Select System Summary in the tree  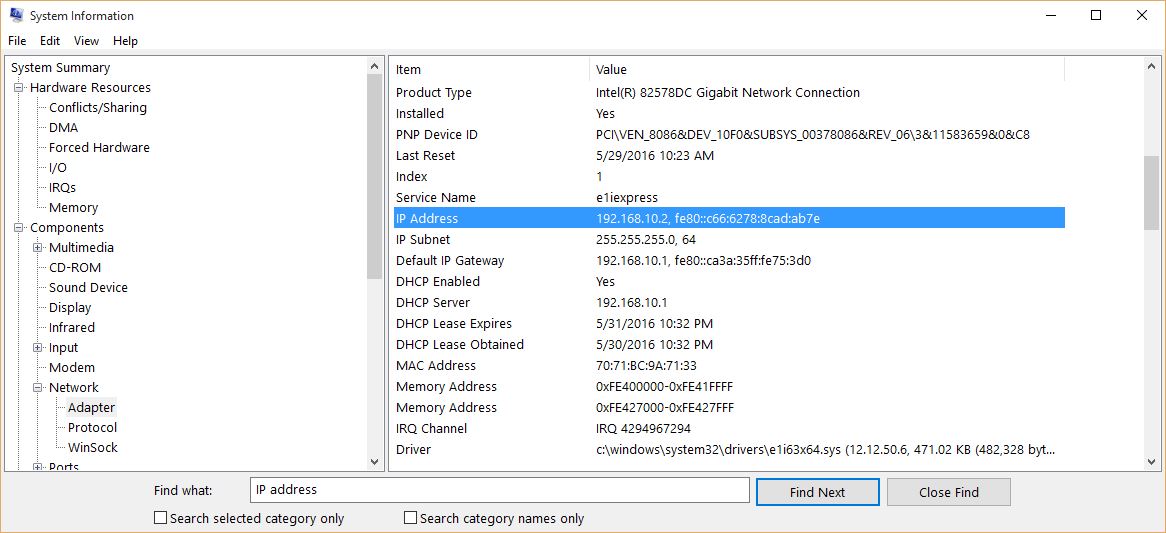pyautogui.click(x=60, y=68)
